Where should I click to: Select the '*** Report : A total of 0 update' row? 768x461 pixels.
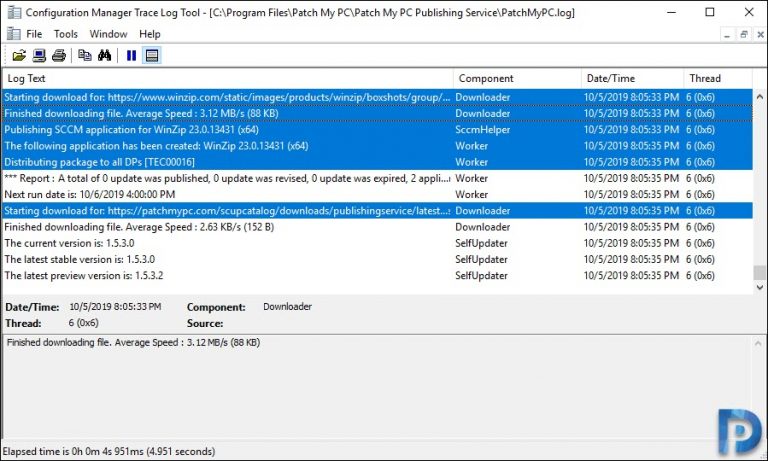(x=377, y=178)
